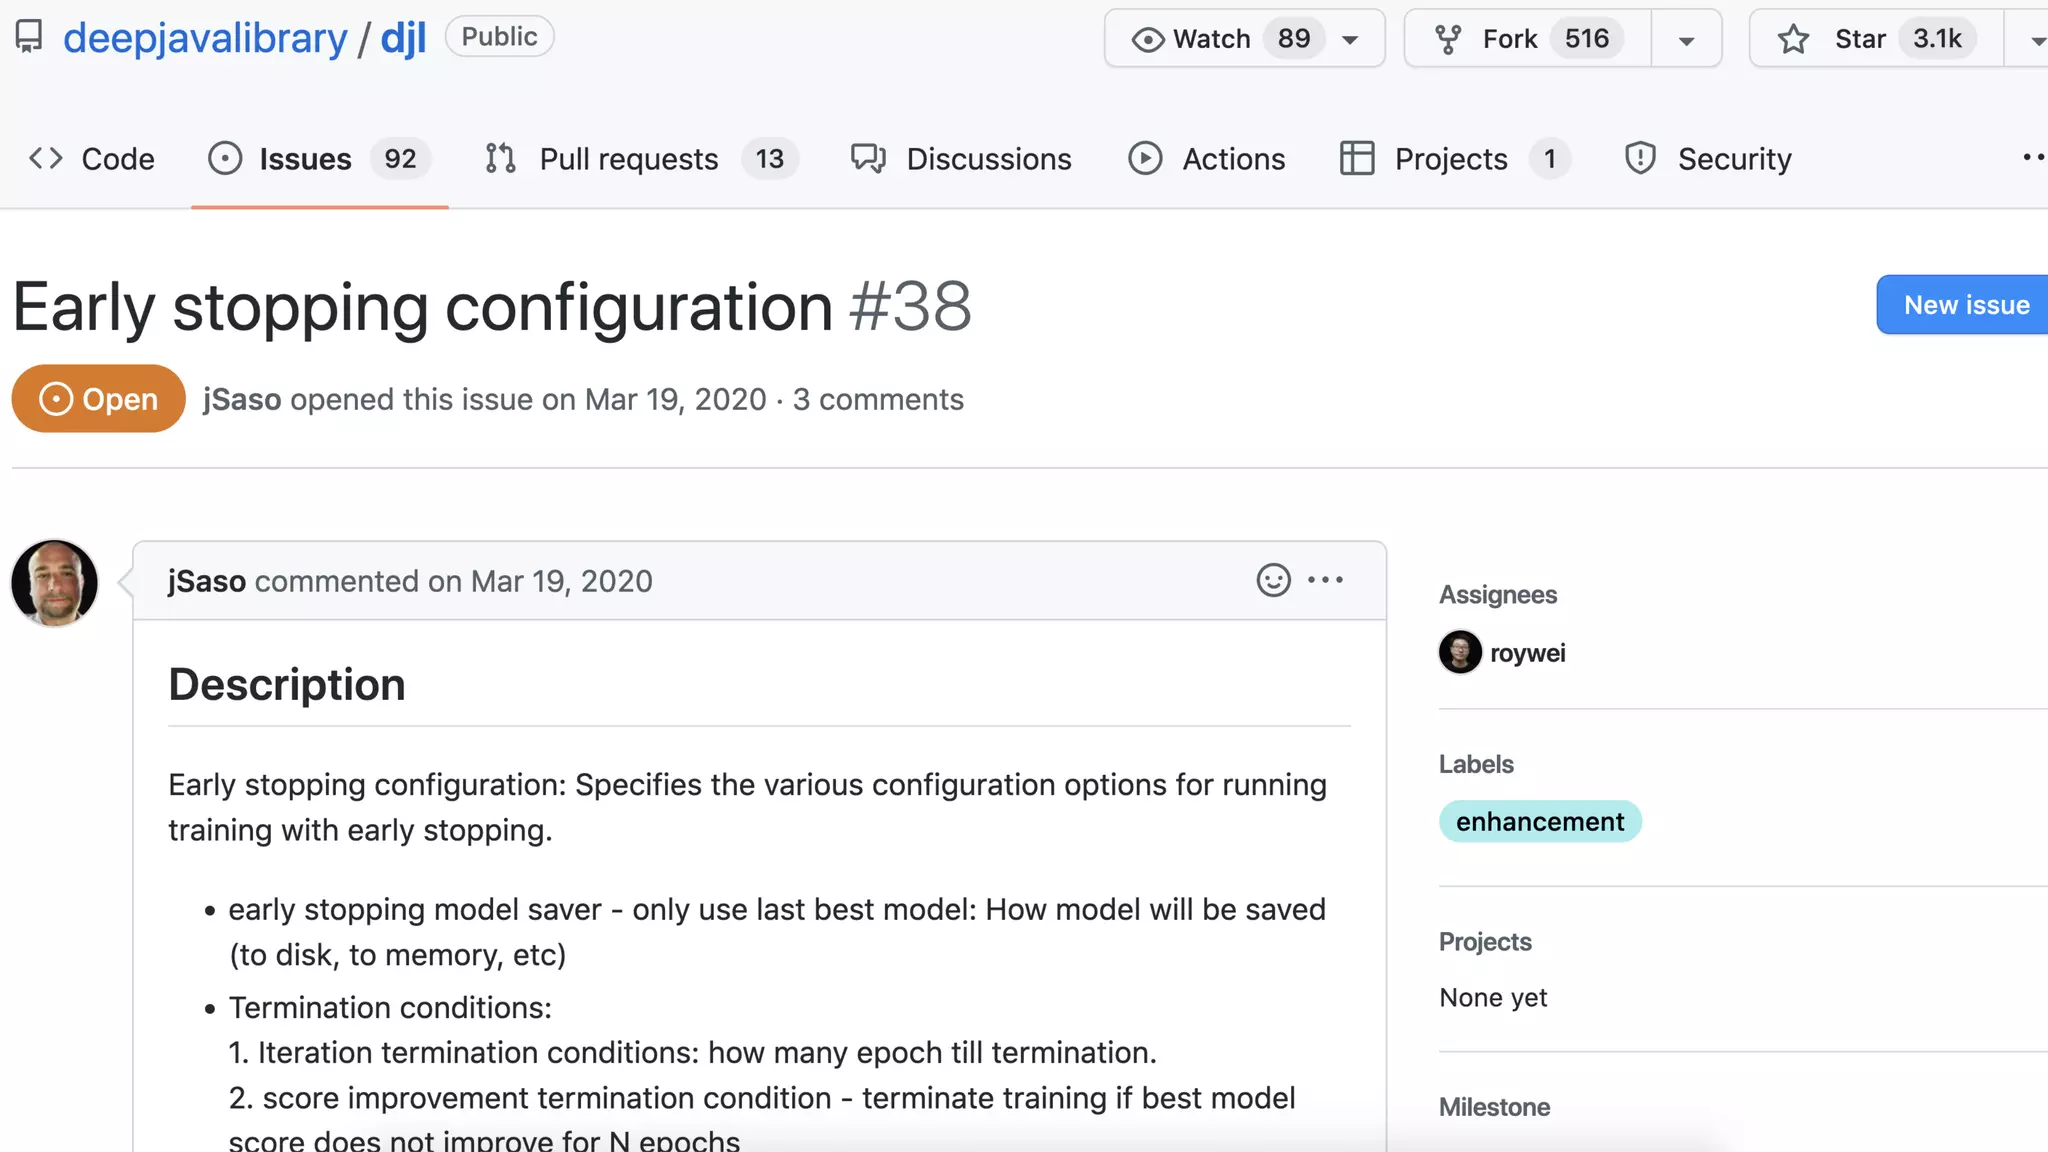This screenshot has height=1152, width=2048.
Task: Star the djl repository
Action: (x=1876, y=39)
